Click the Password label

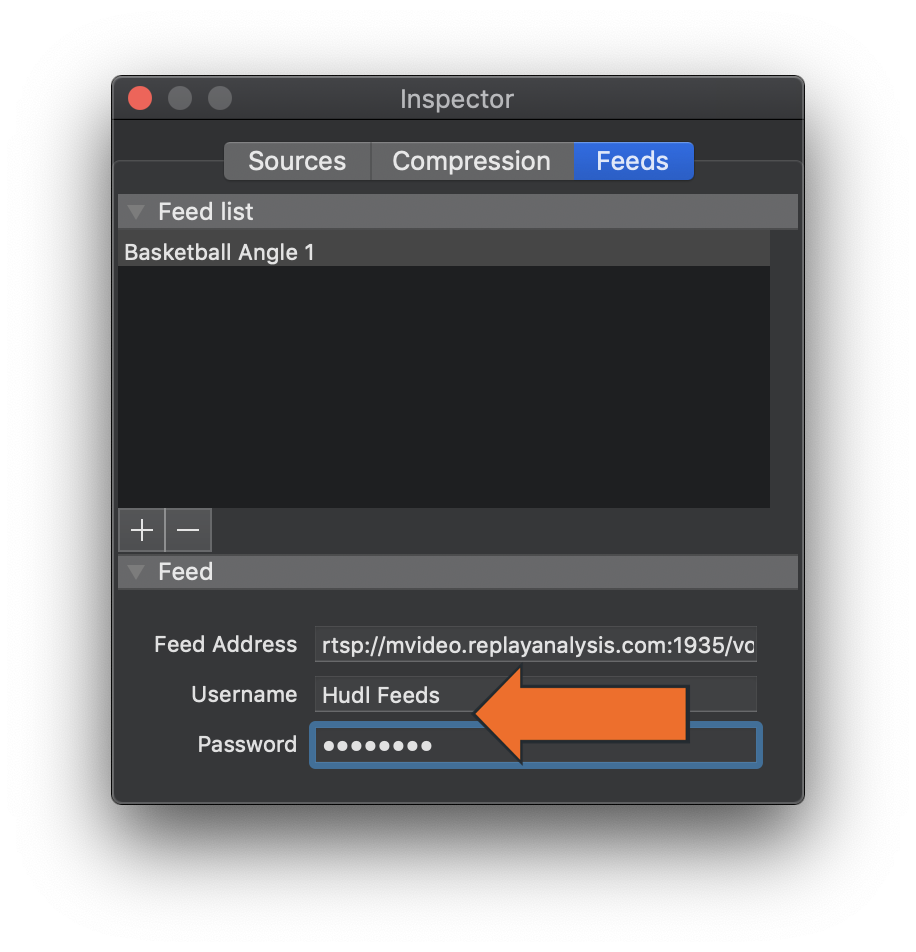[x=247, y=744]
